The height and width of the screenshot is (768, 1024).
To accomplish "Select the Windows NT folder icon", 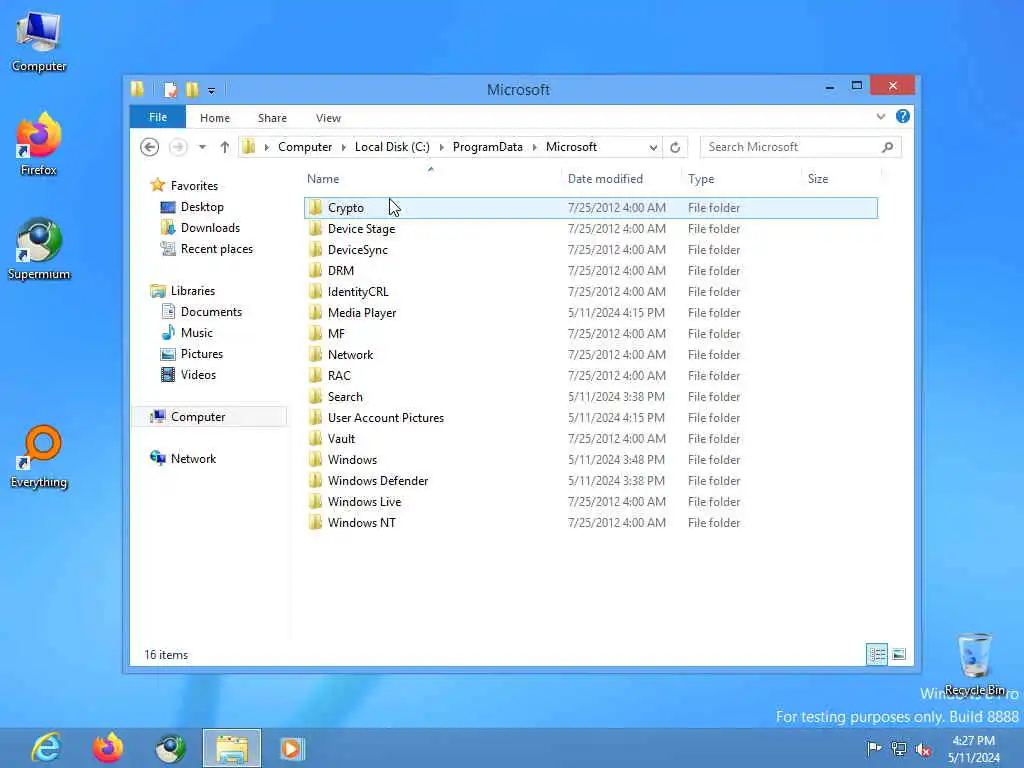I will click(x=316, y=522).
